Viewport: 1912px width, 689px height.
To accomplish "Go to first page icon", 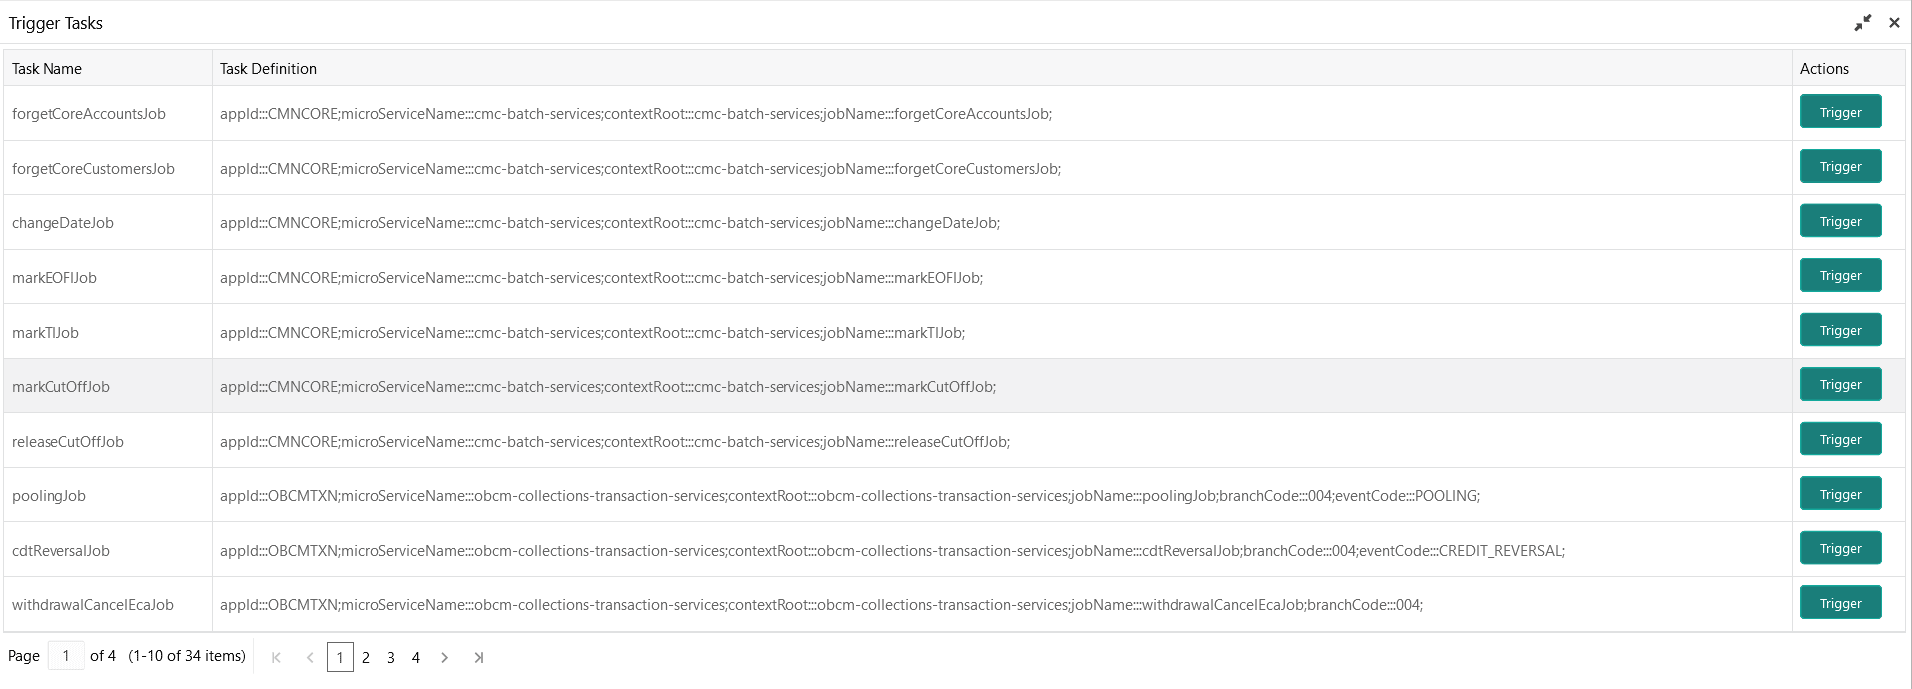I will click(277, 657).
